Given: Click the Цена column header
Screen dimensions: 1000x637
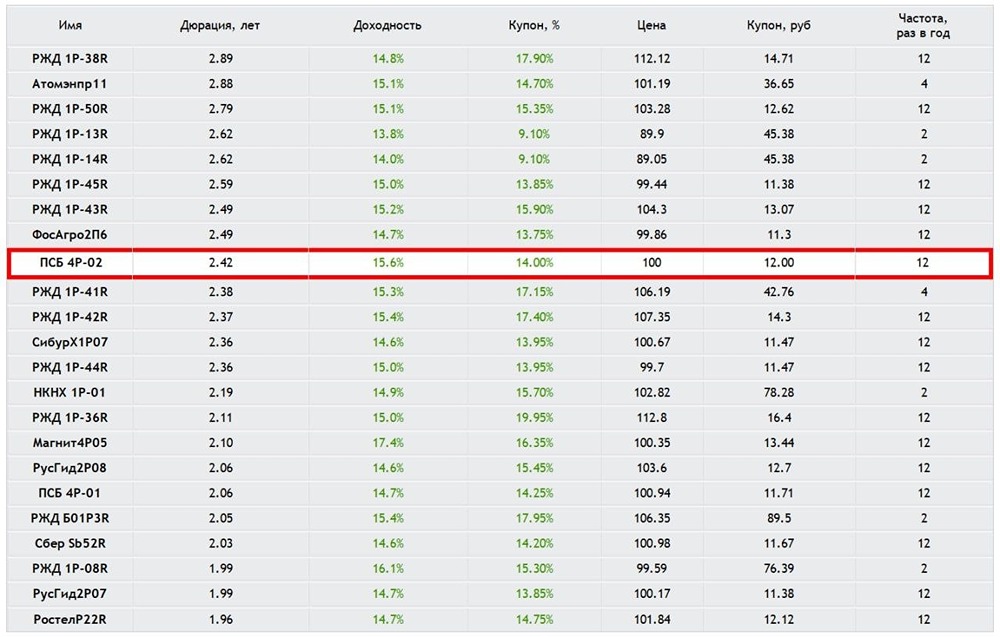Looking at the screenshot, I should tap(651, 25).
